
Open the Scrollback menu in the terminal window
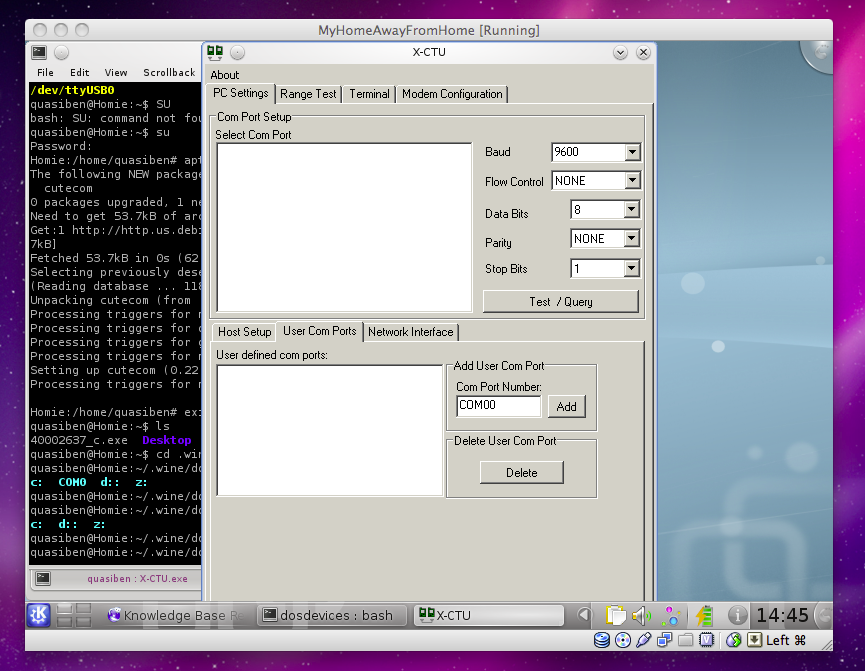click(x=169, y=73)
